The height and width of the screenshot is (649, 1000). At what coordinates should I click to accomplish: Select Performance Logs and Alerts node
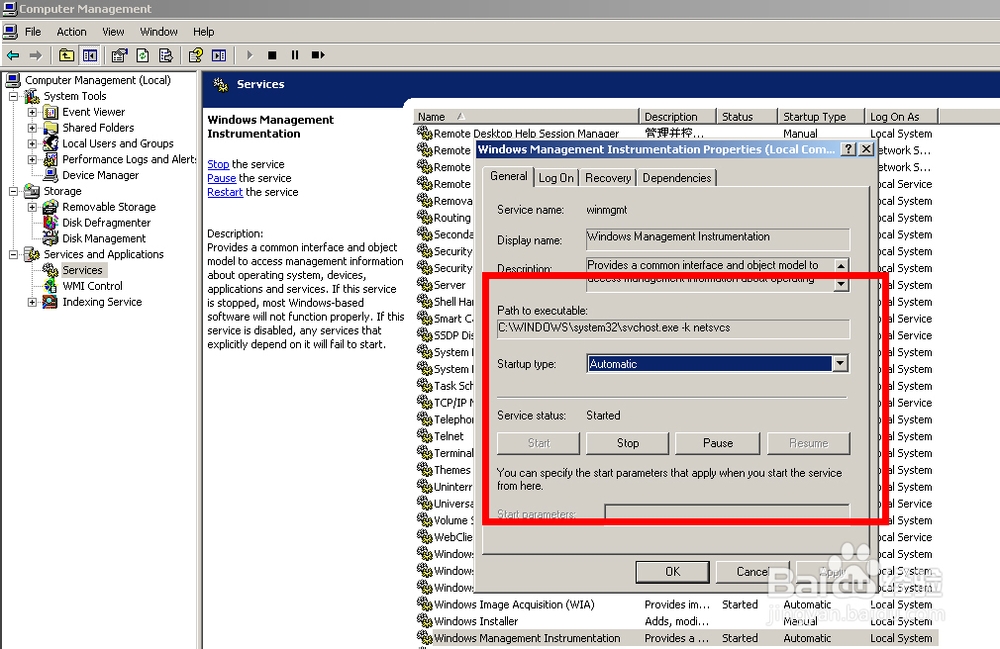point(129,159)
